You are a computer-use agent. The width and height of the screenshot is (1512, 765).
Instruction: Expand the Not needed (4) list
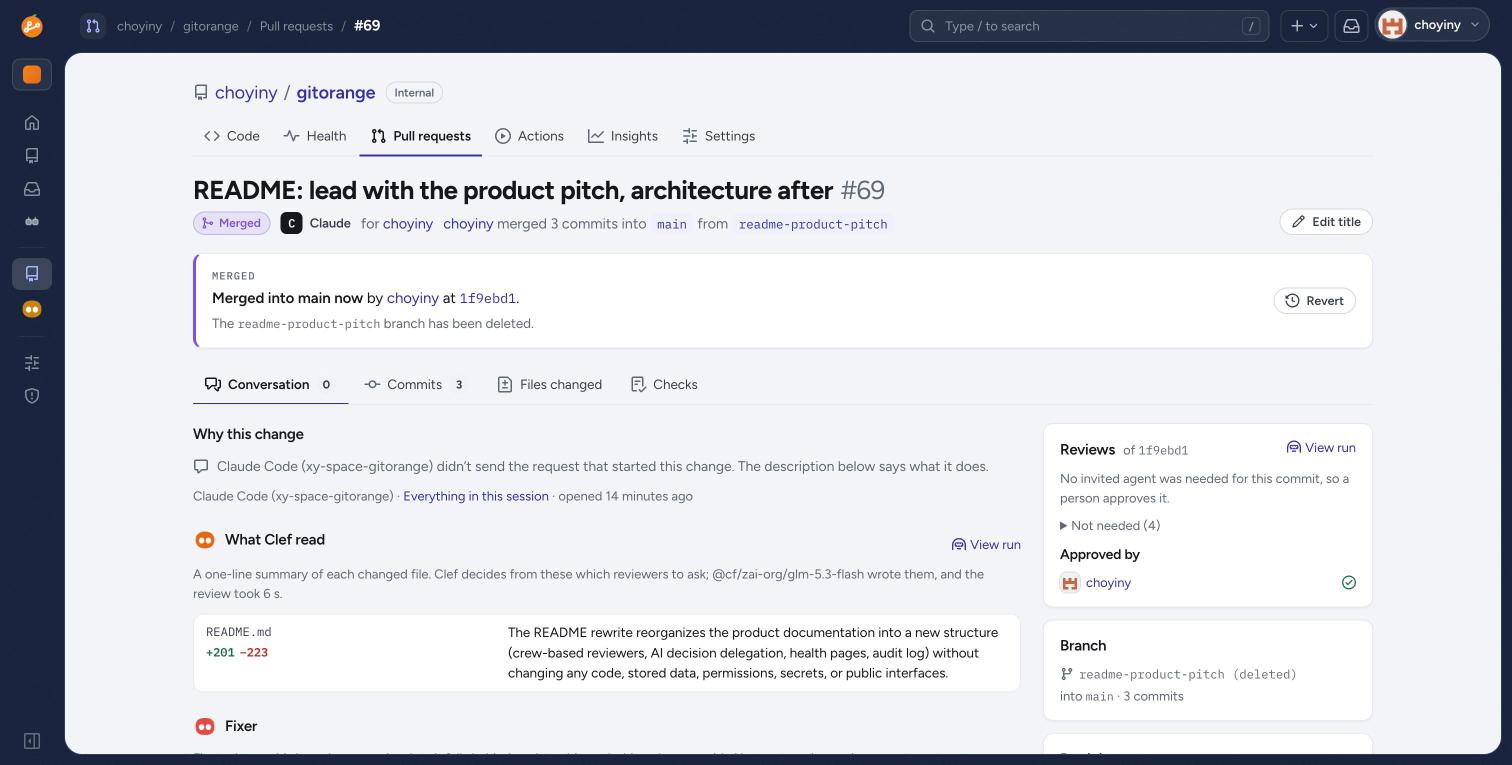tap(1110, 526)
